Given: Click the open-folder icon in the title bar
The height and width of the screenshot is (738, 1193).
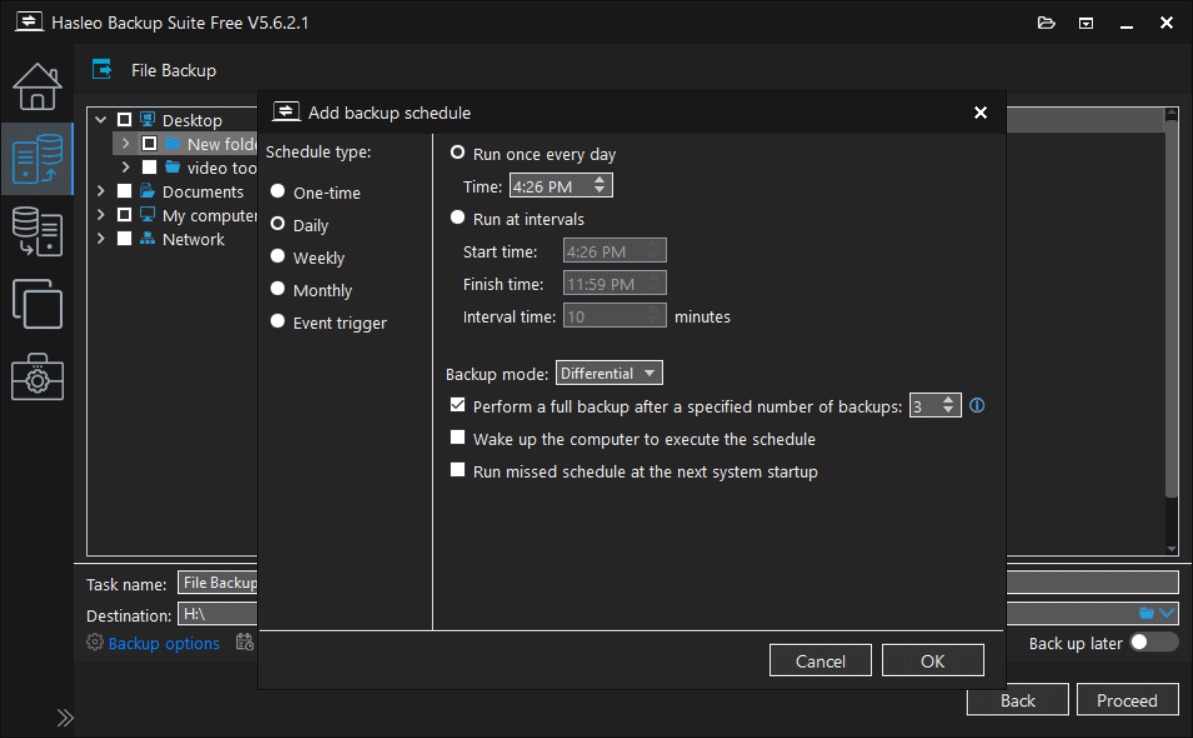Looking at the screenshot, I should click(1046, 22).
